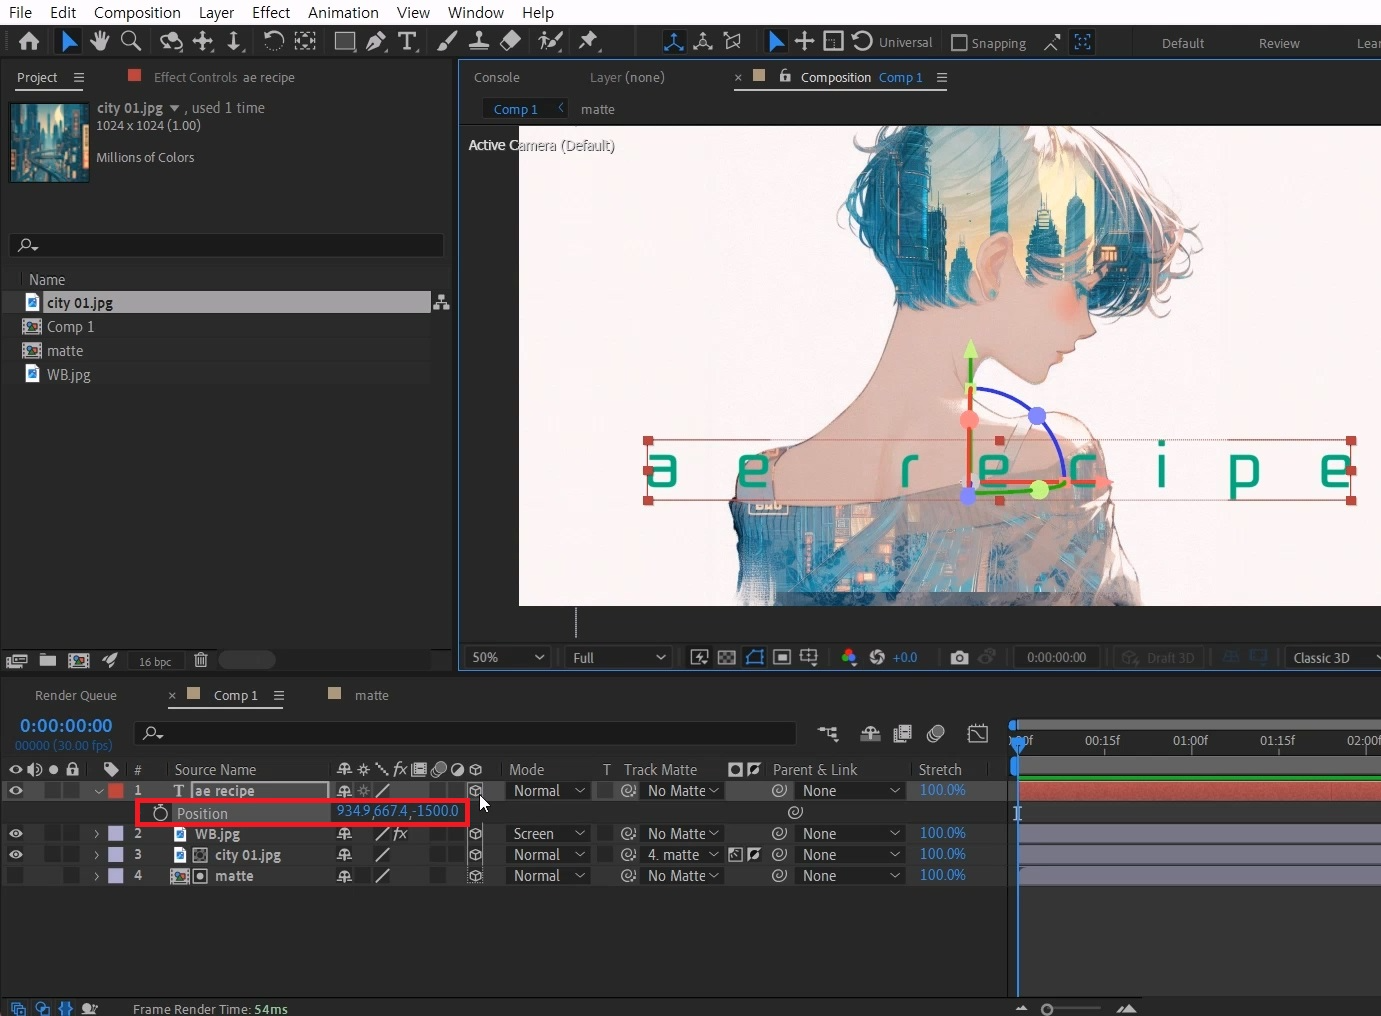Select the Pen tool

(x=375, y=41)
